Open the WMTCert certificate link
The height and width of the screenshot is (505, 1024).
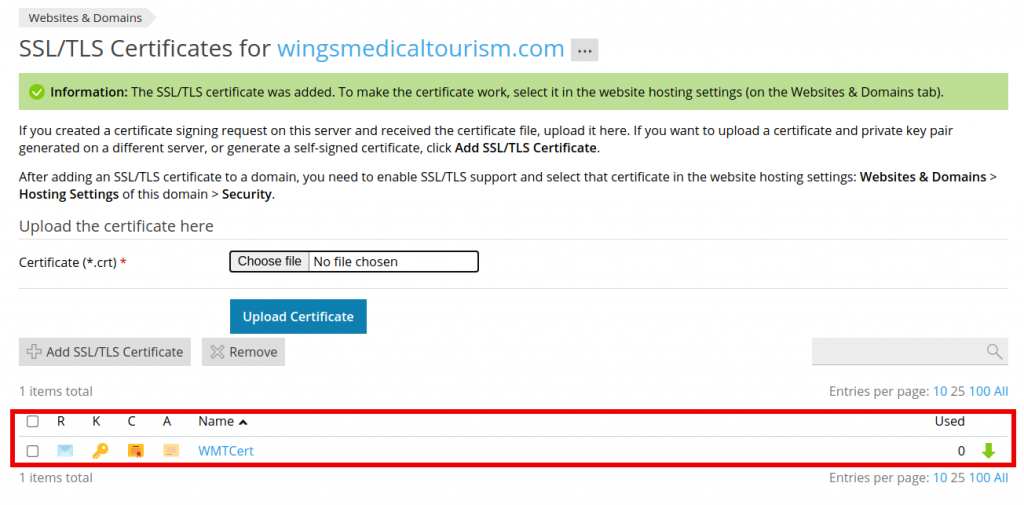click(225, 451)
